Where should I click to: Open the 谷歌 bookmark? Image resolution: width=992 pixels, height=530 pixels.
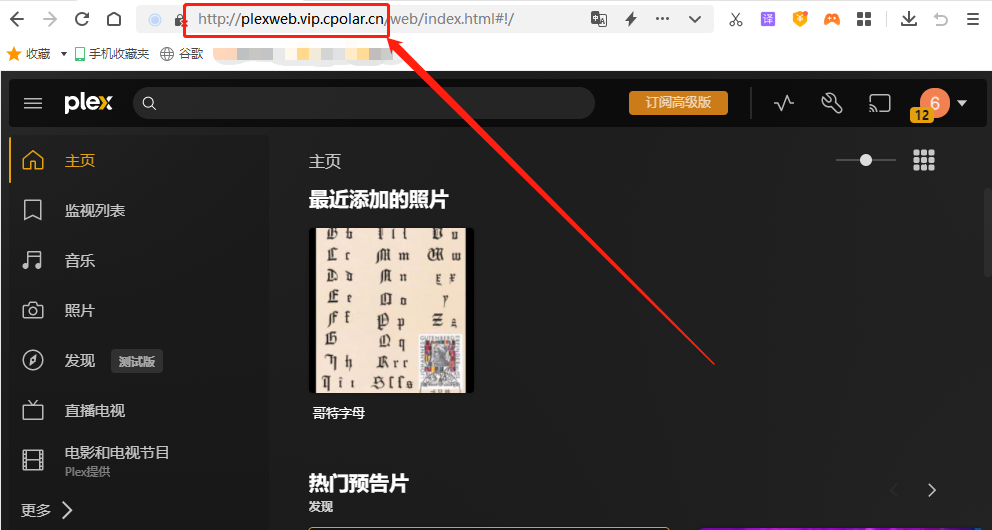tap(182, 54)
